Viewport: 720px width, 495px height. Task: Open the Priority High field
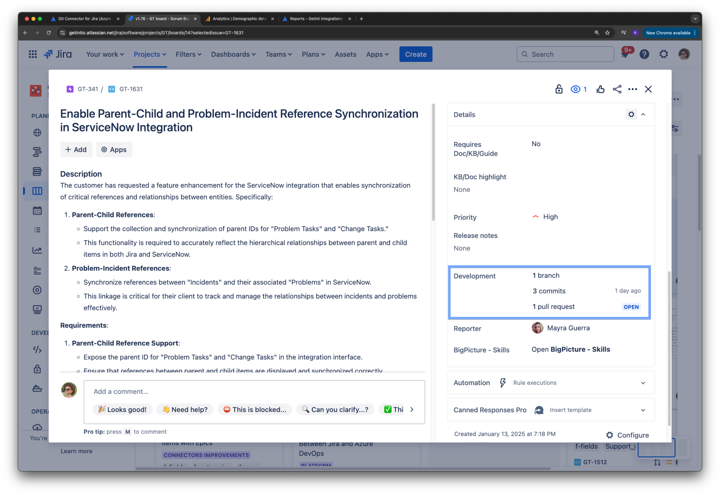pos(549,217)
